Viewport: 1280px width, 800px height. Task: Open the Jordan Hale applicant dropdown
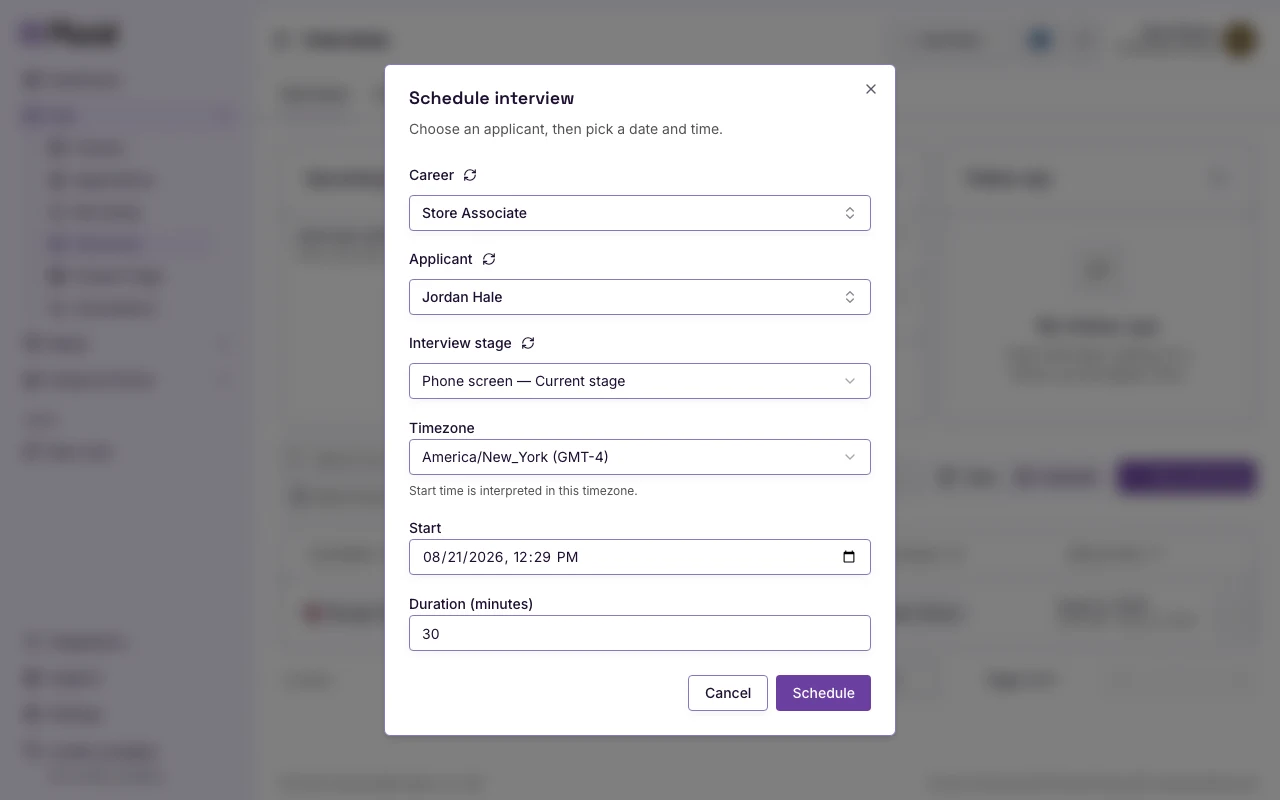(640, 297)
